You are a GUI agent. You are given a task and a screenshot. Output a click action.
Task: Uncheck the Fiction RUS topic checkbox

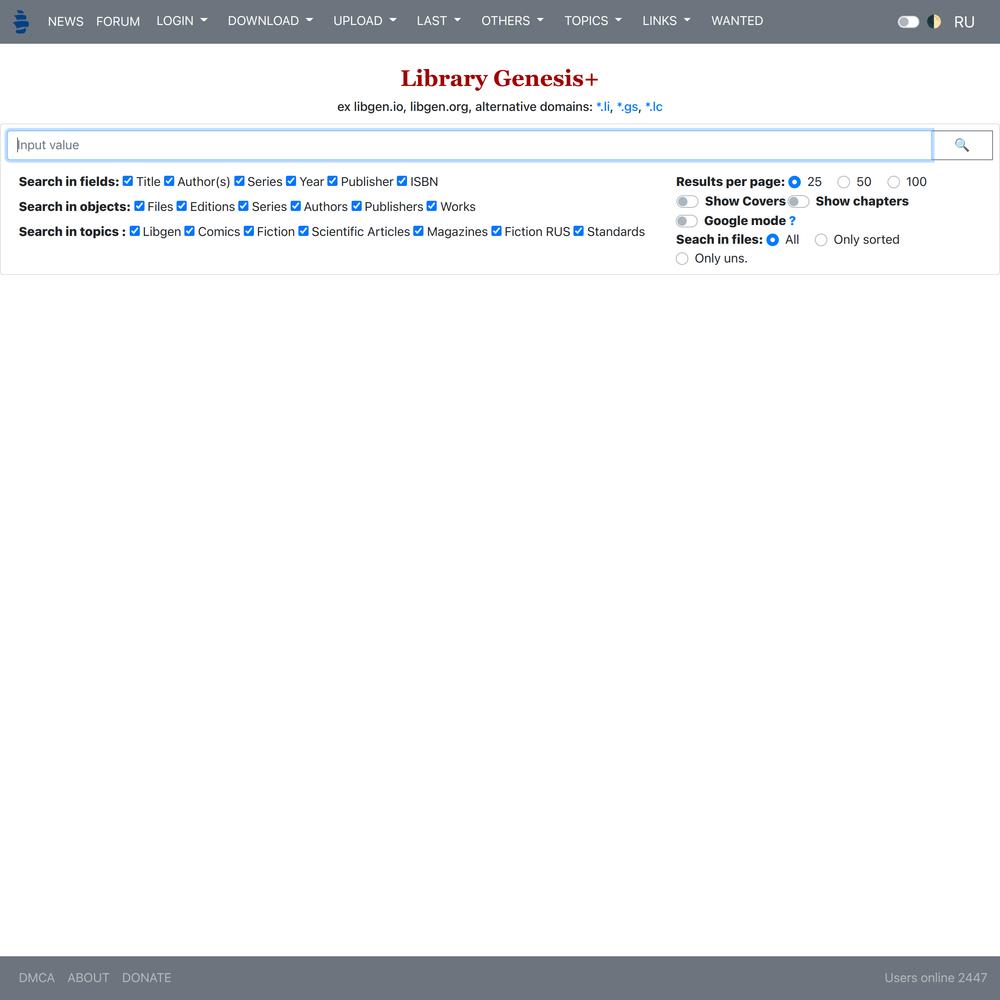[x=496, y=231]
